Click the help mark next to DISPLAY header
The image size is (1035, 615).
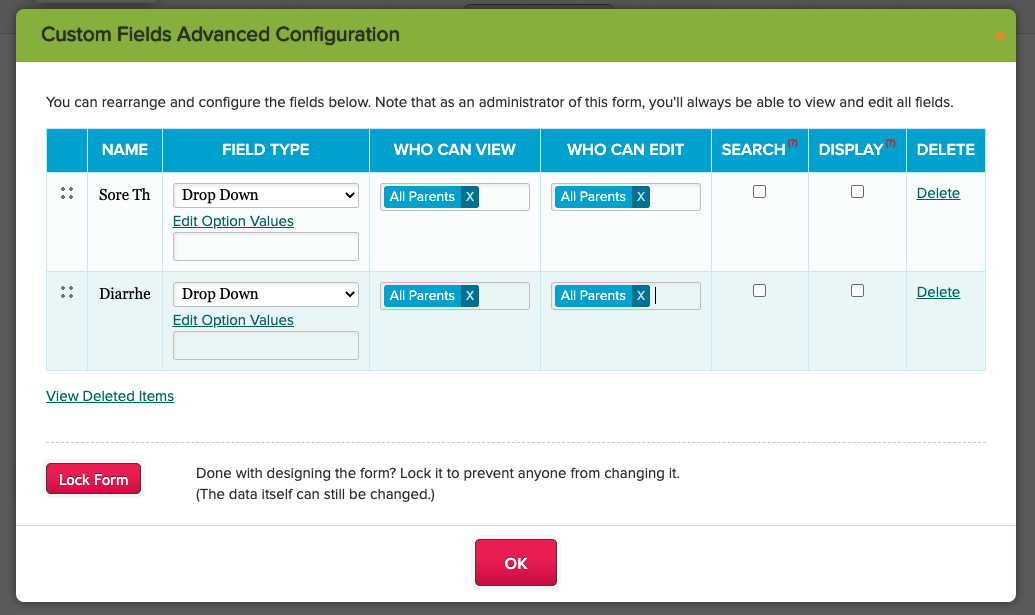tap(890, 143)
